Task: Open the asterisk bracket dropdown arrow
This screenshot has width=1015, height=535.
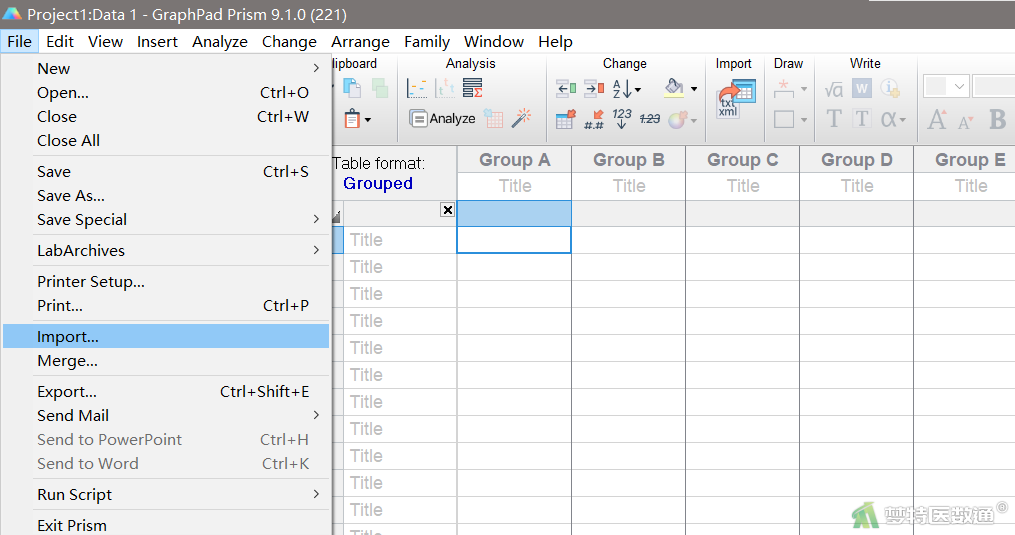Action: pos(804,89)
